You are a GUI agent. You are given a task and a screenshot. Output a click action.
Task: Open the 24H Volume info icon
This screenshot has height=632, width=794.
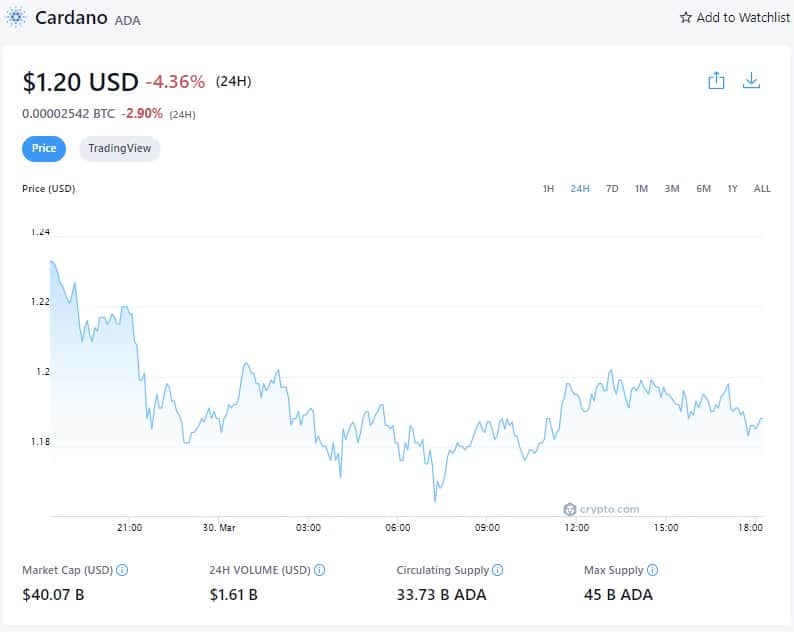320,570
